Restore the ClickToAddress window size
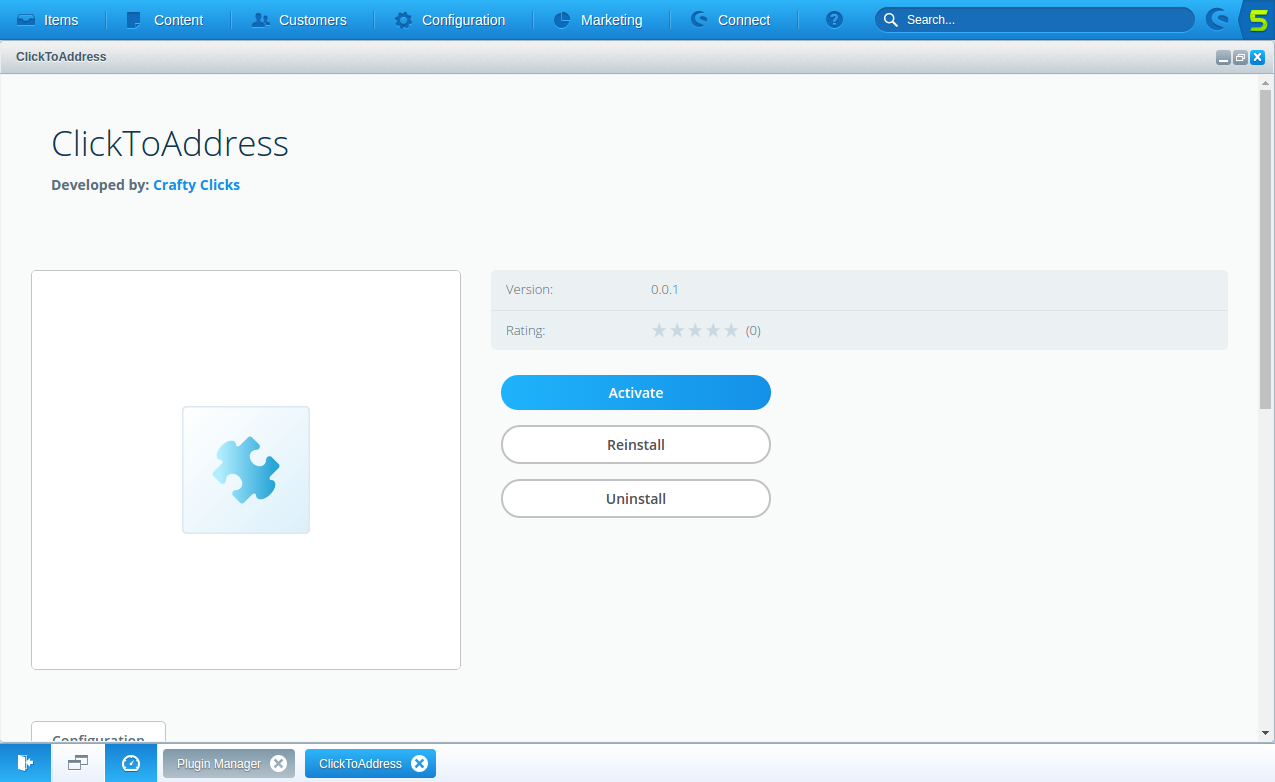 (x=1240, y=58)
